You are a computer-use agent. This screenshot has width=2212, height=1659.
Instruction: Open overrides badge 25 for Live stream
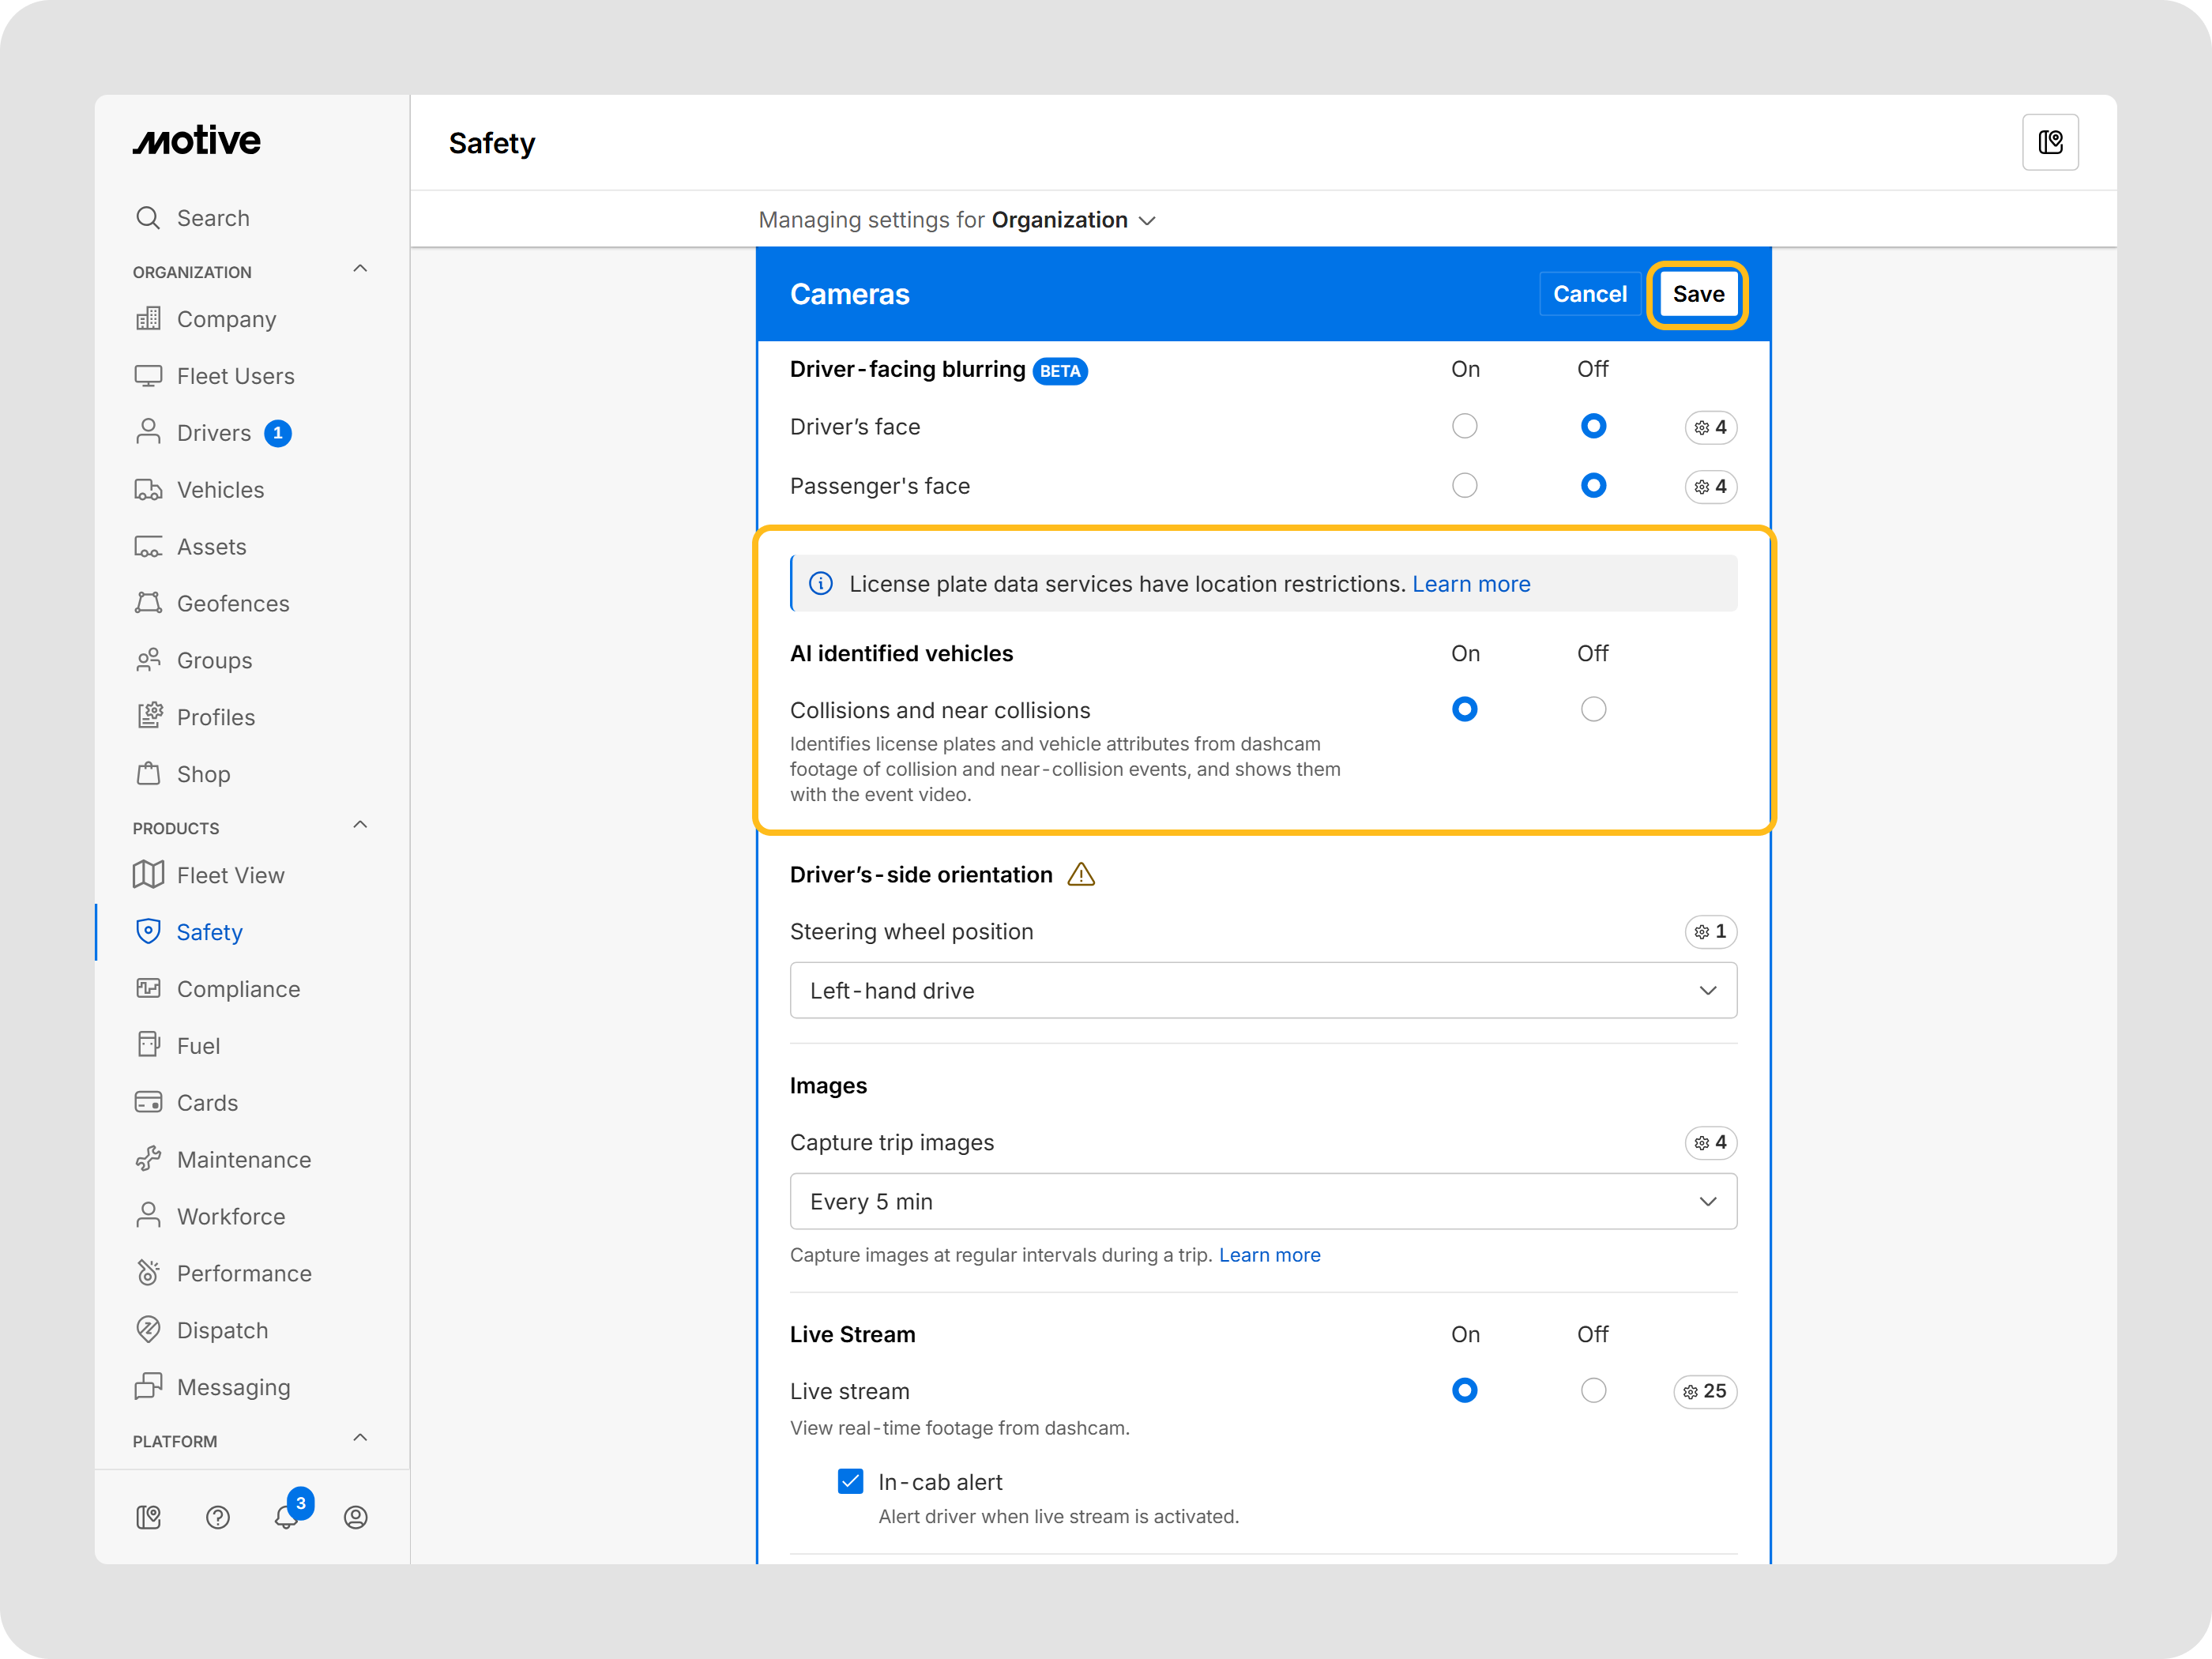[1705, 1391]
